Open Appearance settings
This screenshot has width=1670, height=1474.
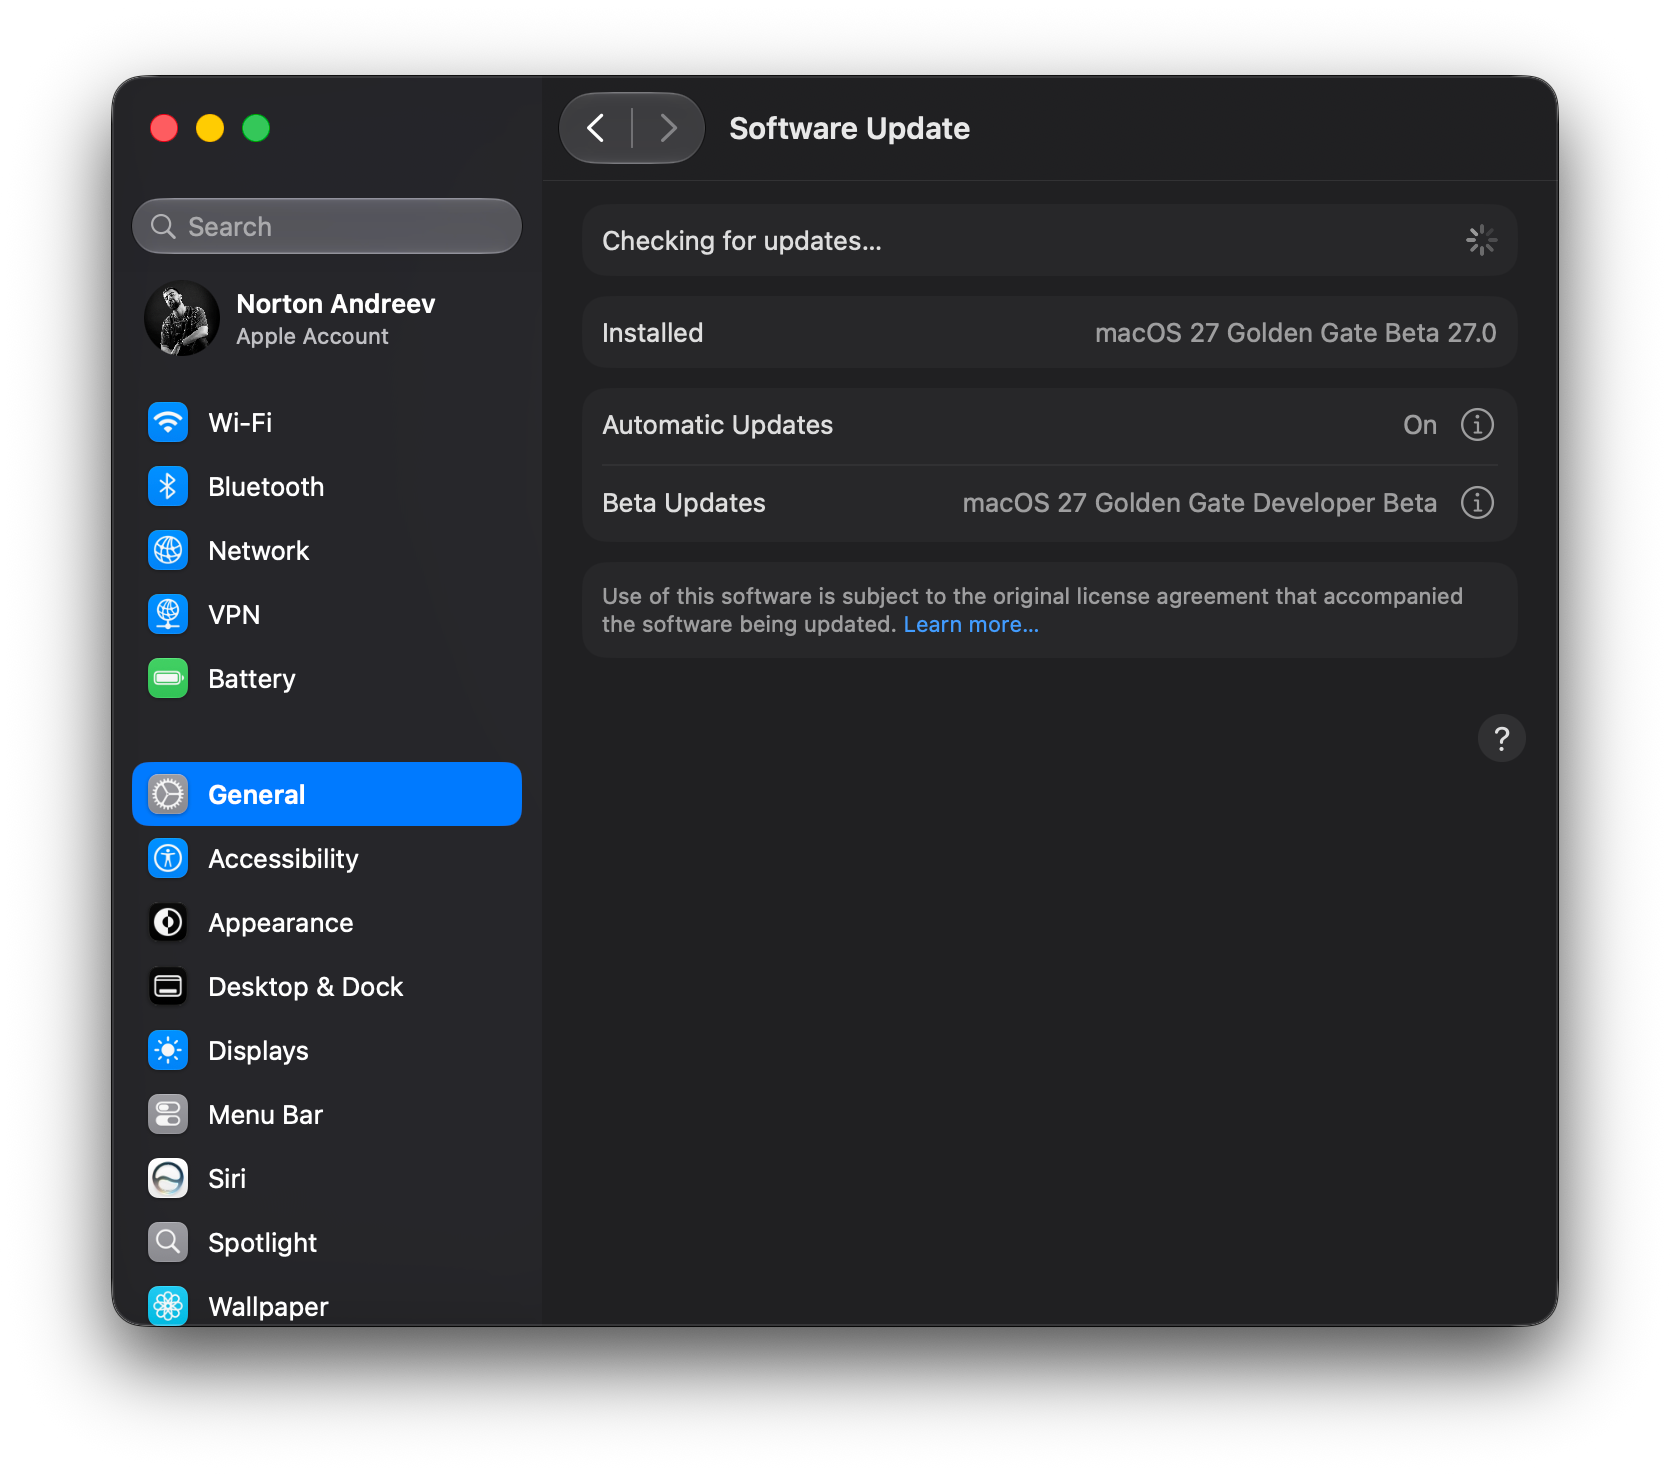327,922
